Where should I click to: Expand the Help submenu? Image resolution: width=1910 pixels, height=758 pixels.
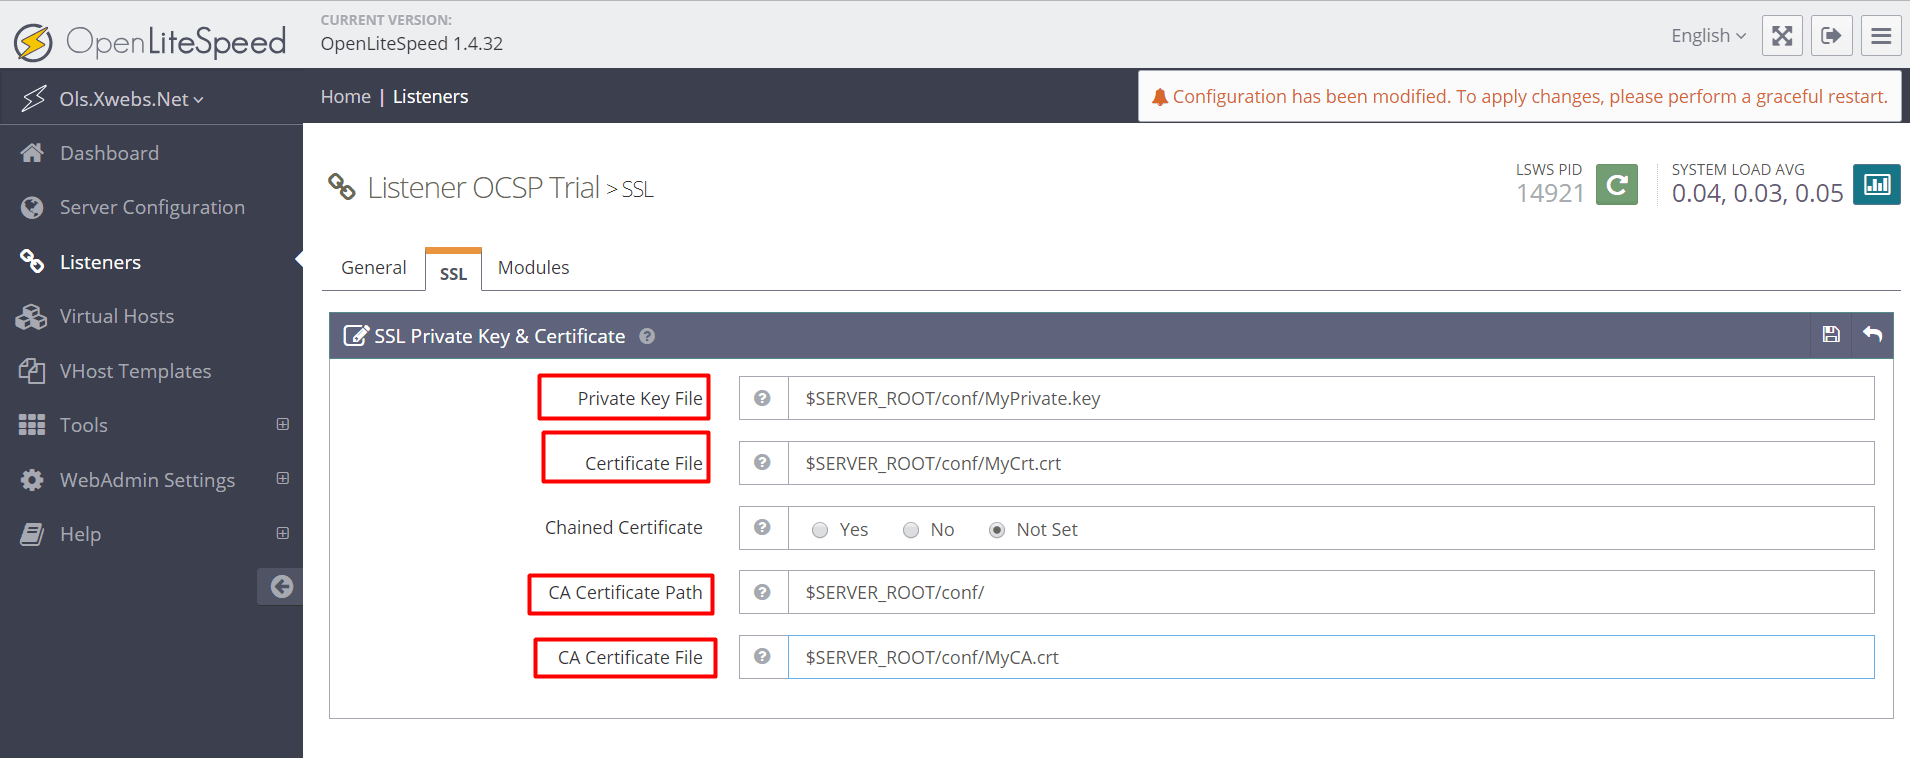point(283,533)
